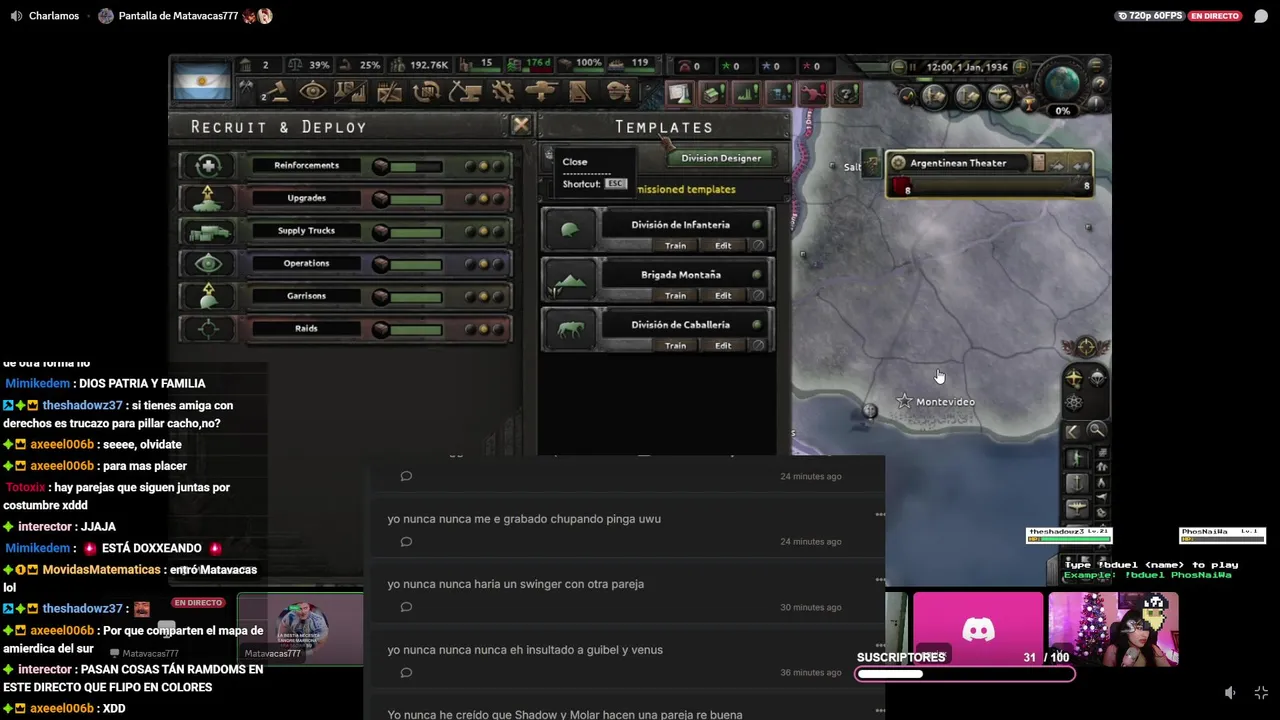1280x720 pixels.
Task: Click the División de Infanteria helmet icon
Action: point(569,231)
